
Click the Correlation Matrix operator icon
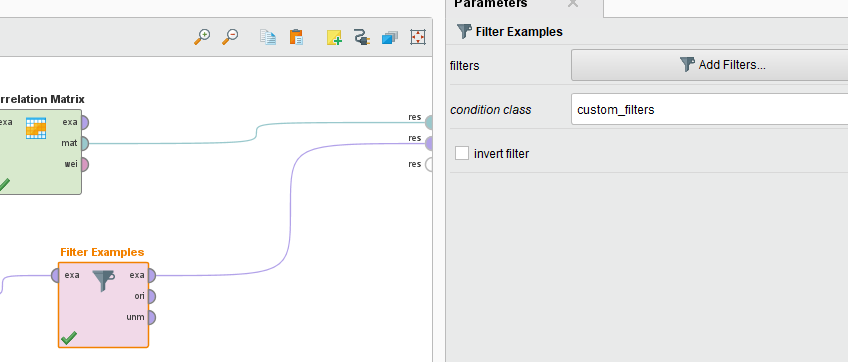[36, 128]
